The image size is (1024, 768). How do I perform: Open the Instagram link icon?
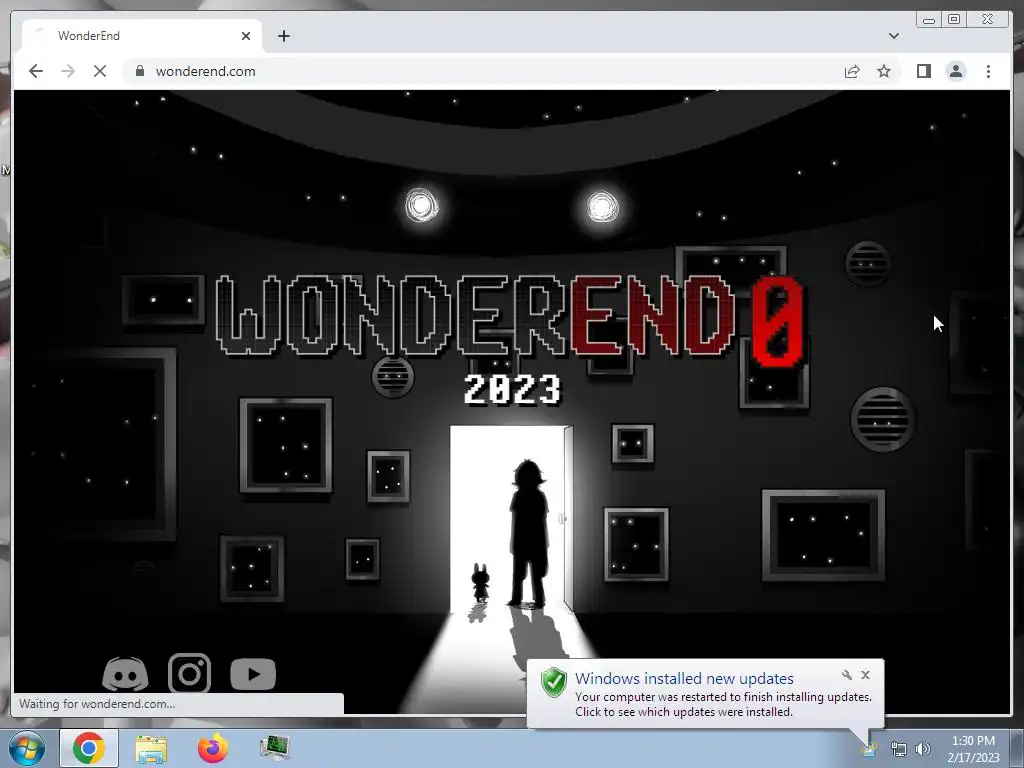[189, 673]
